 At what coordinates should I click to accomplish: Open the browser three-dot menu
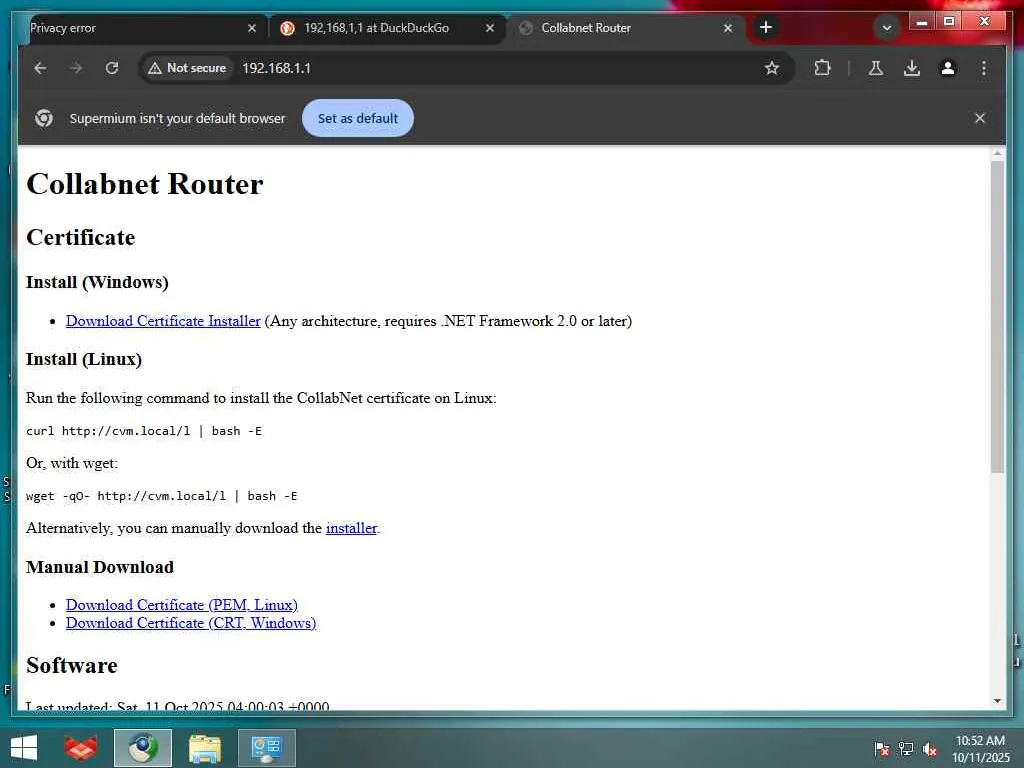pos(984,68)
